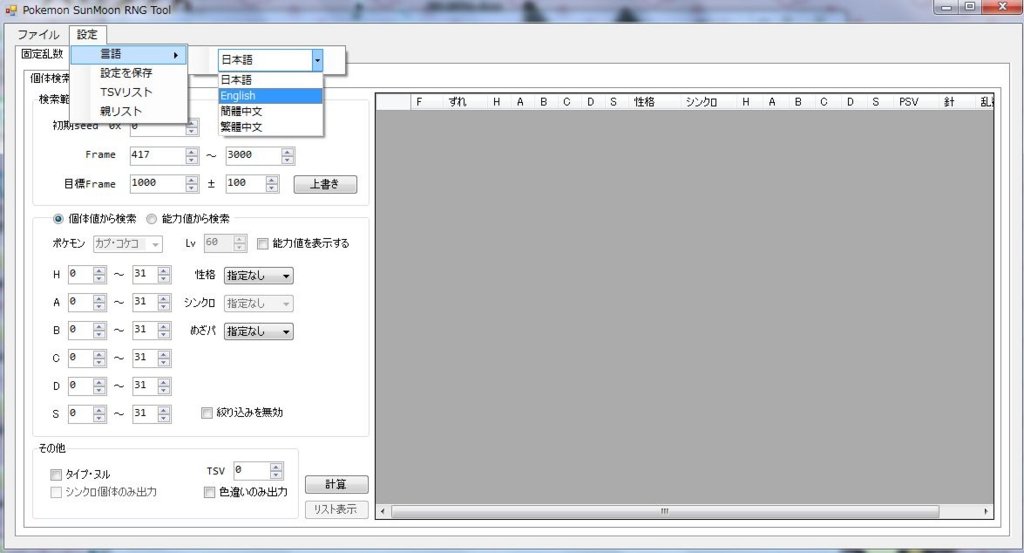Open the 性格 dropdown
The width and height of the screenshot is (1024, 553).
pos(259,276)
